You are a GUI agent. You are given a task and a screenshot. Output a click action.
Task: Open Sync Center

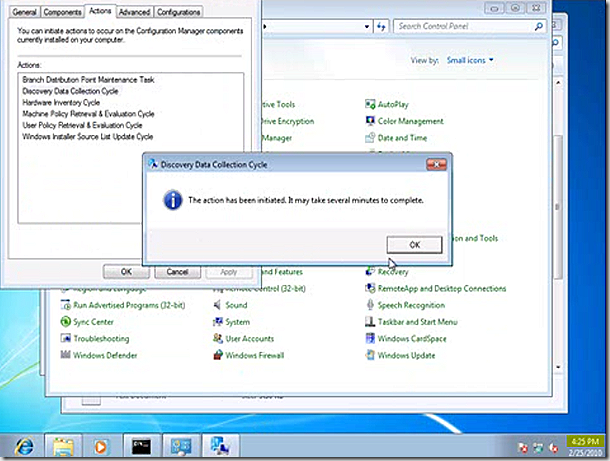coord(93,322)
